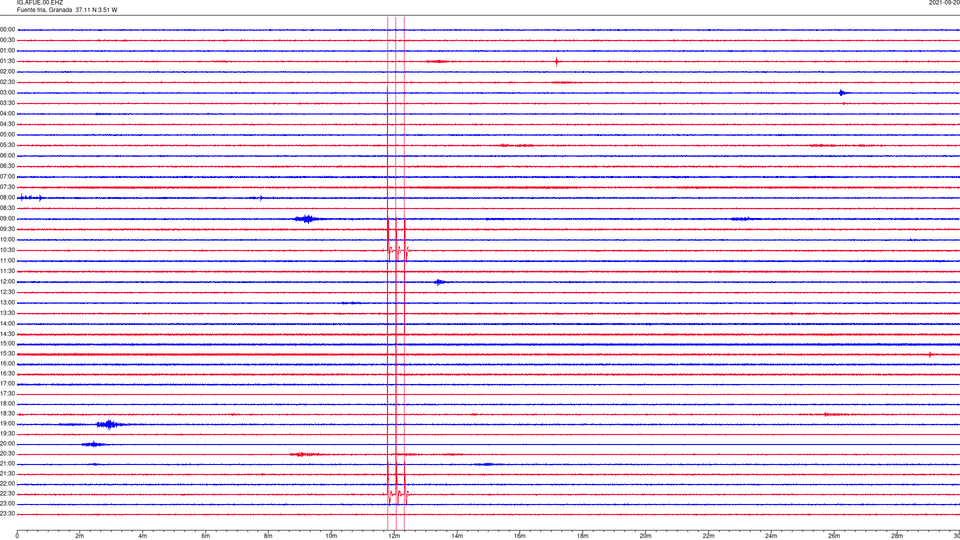Viewport: 960px width, 540px height.
Task: Choose the 11:30 time label
Action: coord(7,271)
